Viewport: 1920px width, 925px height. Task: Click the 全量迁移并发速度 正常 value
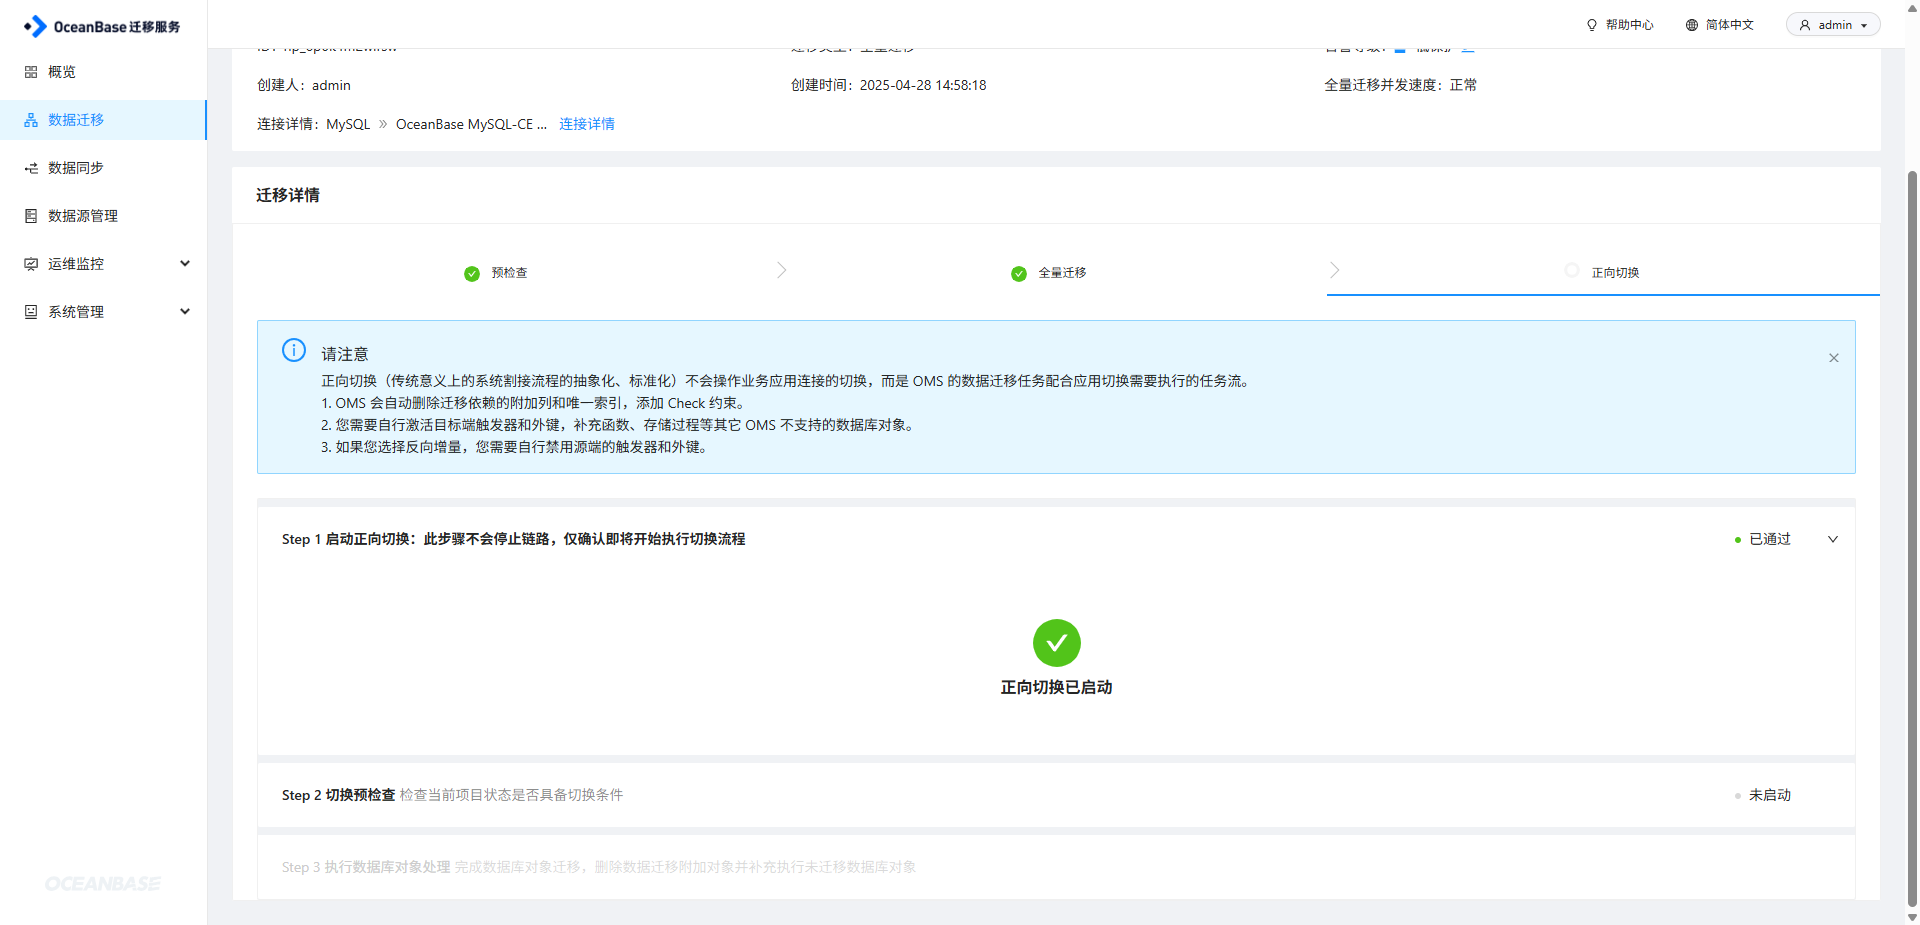[x=1463, y=85]
